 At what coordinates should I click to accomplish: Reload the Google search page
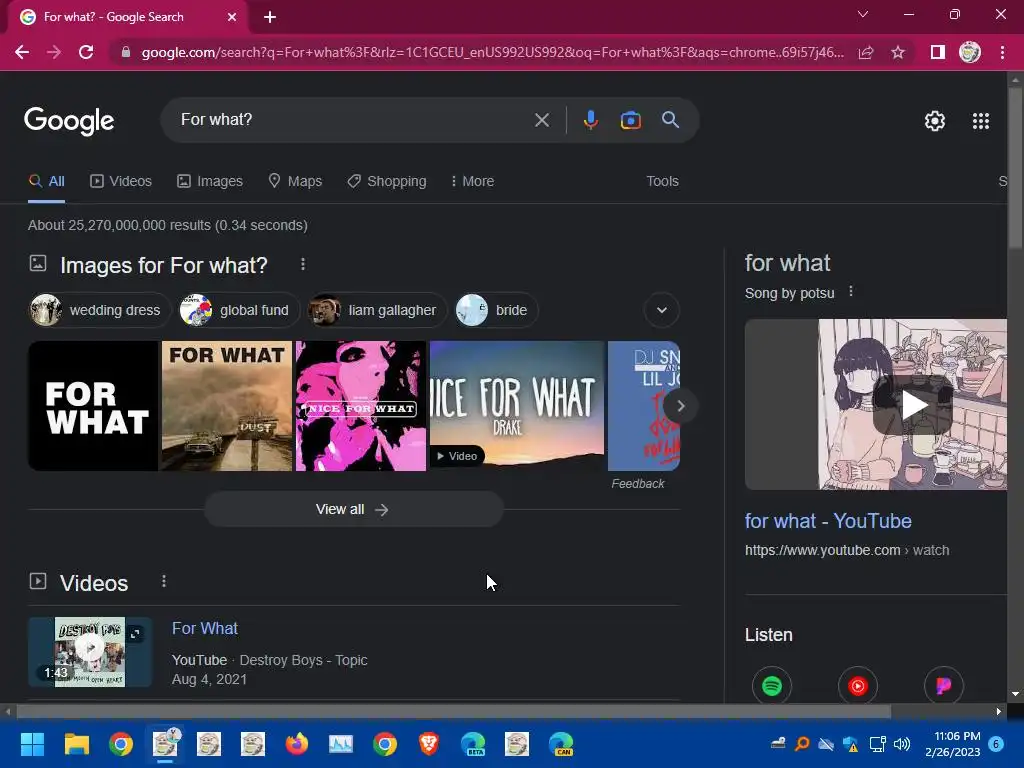[x=86, y=52]
